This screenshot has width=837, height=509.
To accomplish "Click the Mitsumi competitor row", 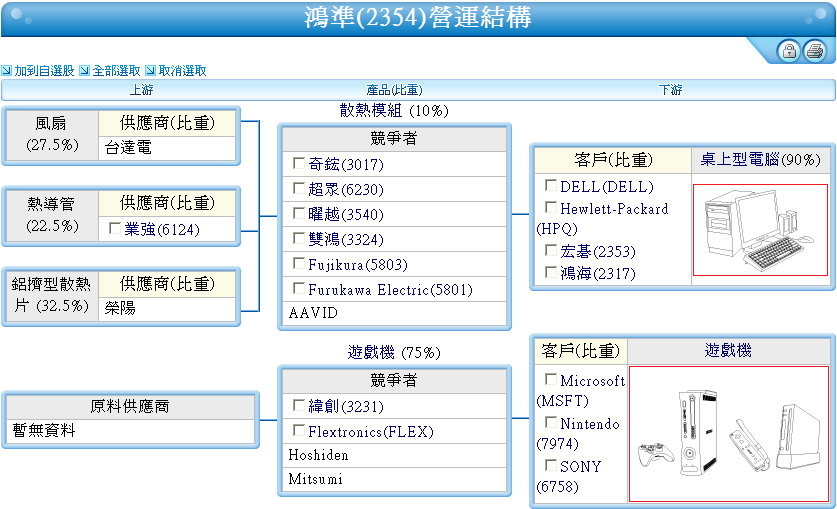I will pyautogui.click(x=394, y=479).
